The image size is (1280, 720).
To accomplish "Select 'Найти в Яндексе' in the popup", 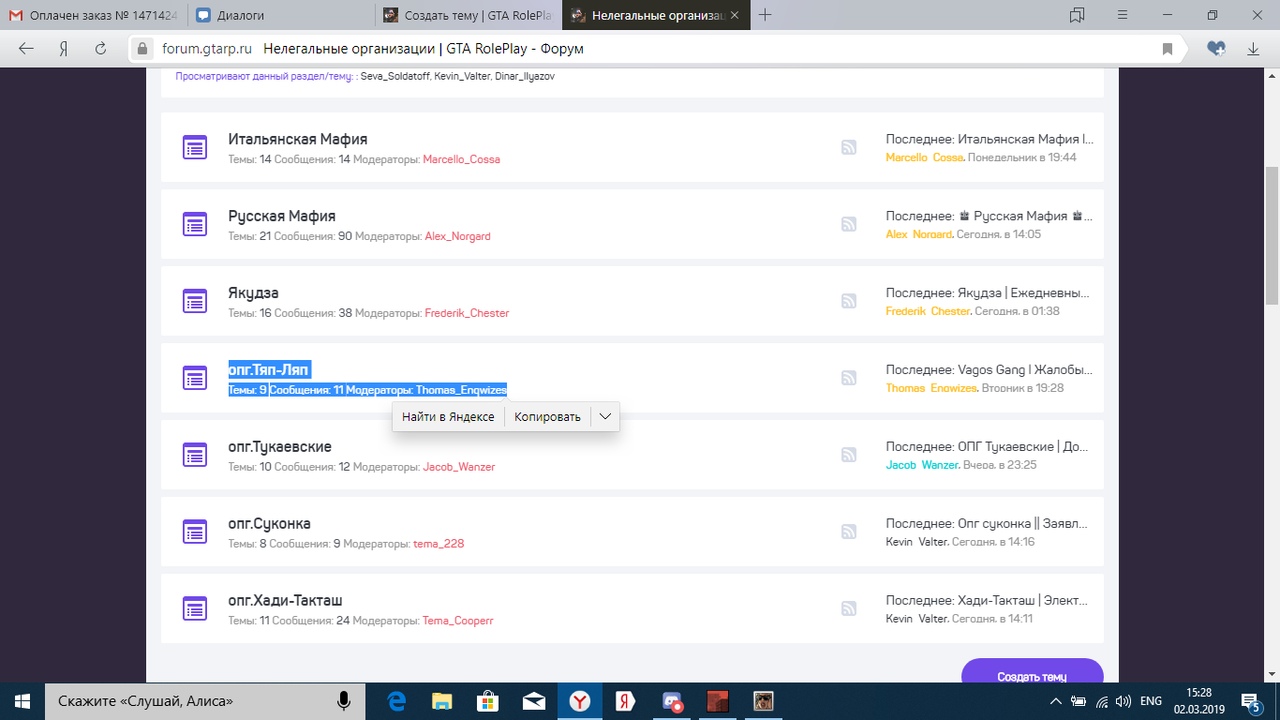I will pos(448,417).
